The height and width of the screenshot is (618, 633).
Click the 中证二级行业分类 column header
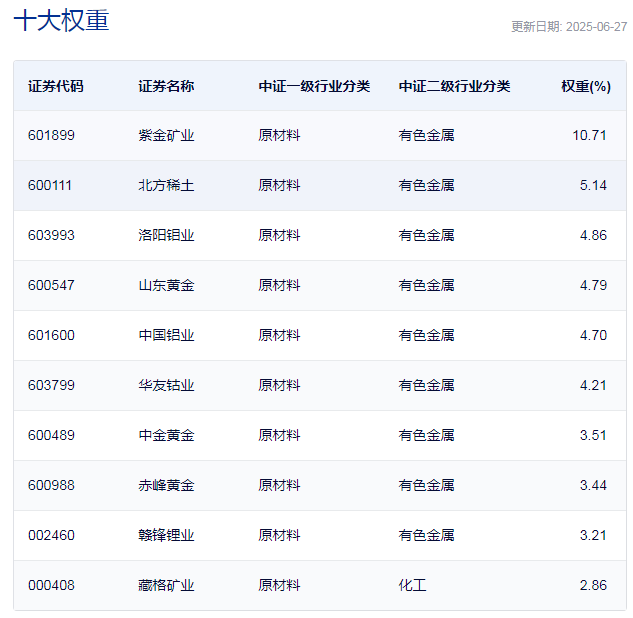(455, 86)
